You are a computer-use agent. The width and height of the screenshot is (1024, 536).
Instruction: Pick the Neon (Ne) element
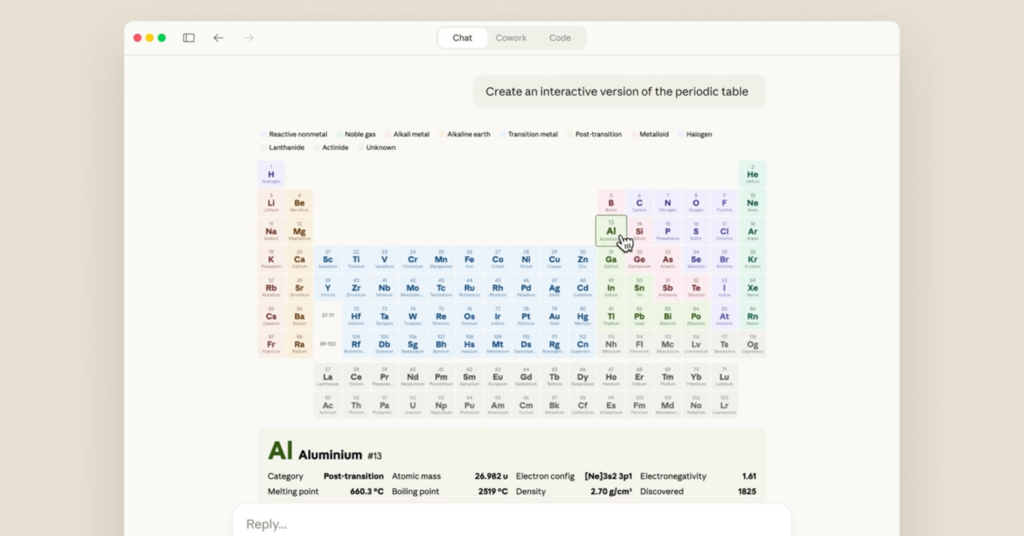coord(752,203)
